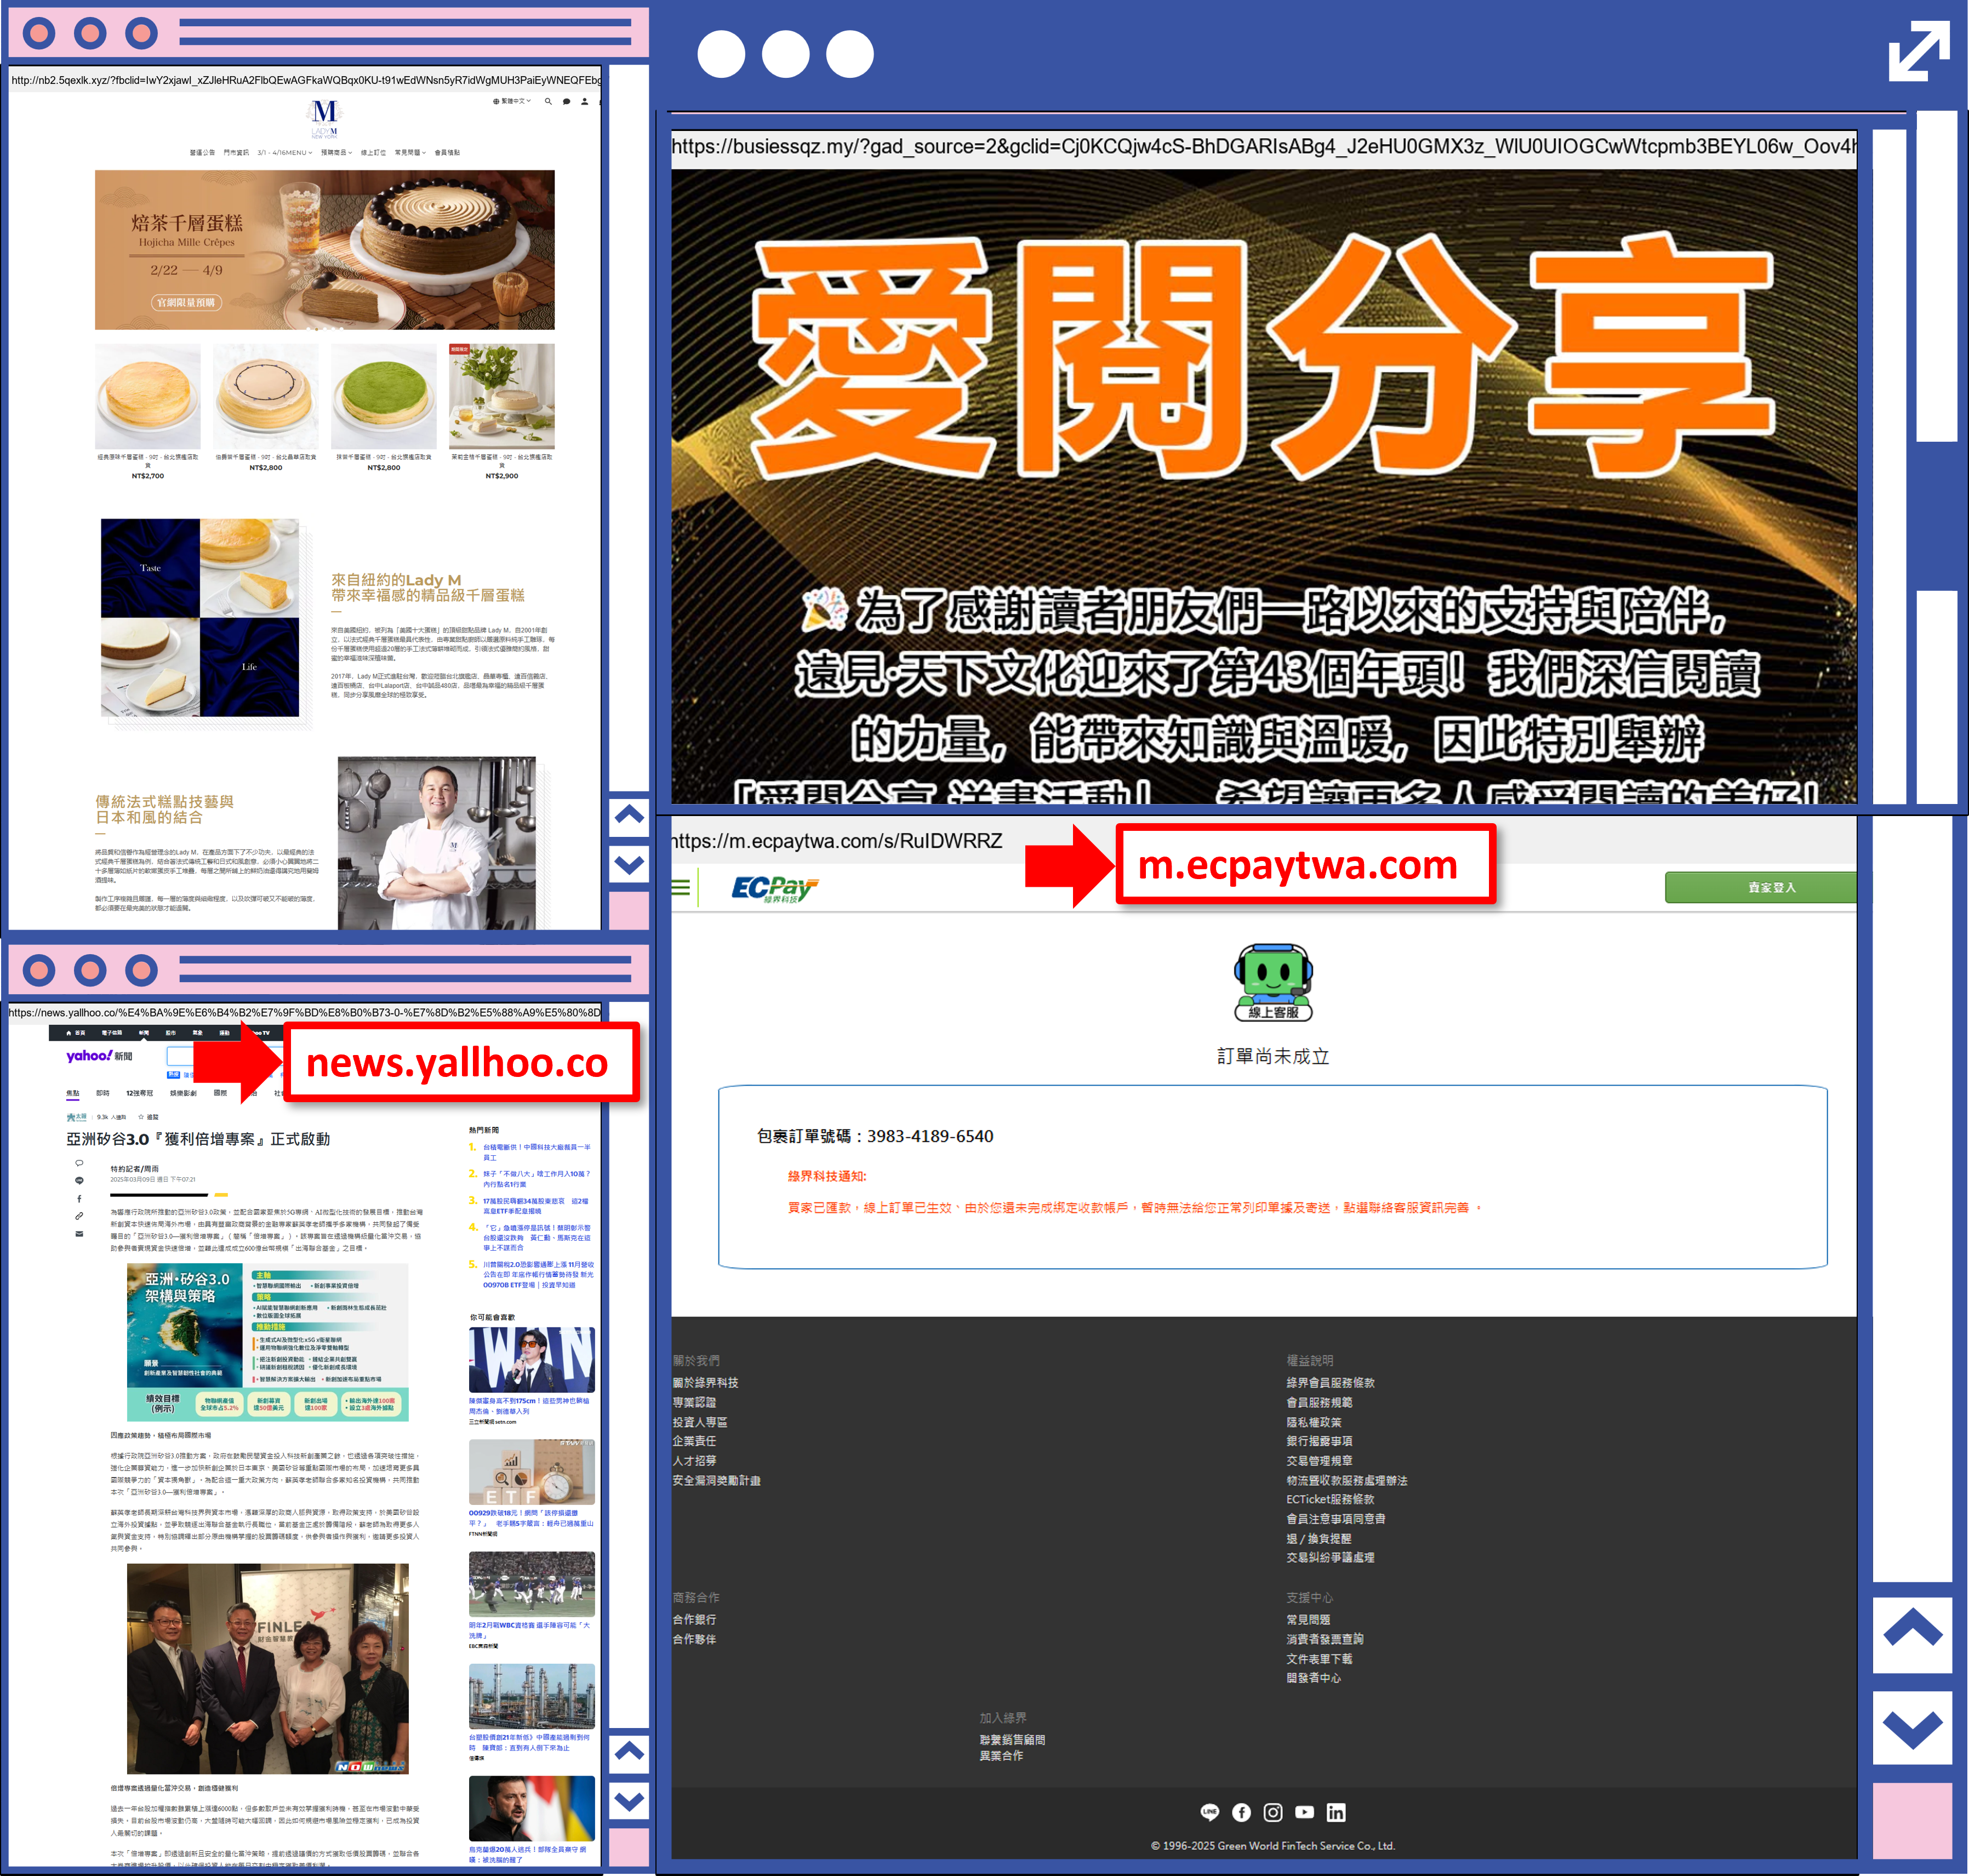Select 焦點 tab on Yahoo news
This screenshot has height=1876, width=1969.
[x=73, y=1093]
